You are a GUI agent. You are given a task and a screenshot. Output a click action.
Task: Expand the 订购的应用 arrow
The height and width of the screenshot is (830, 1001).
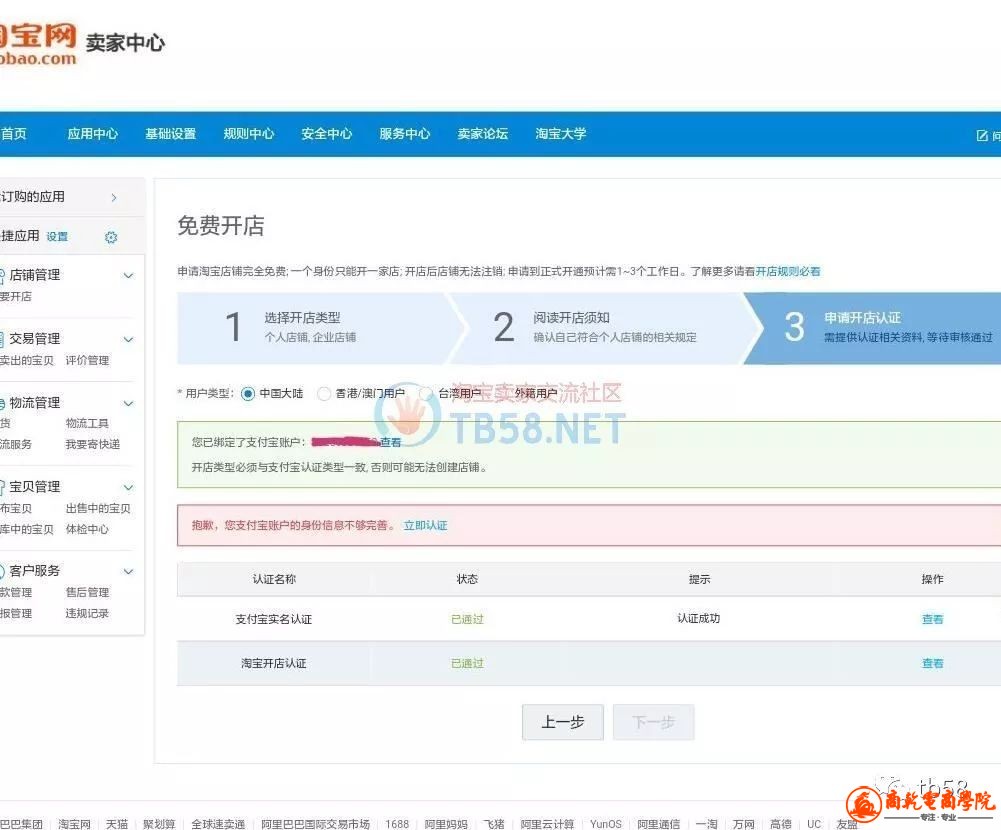point(114,198)
